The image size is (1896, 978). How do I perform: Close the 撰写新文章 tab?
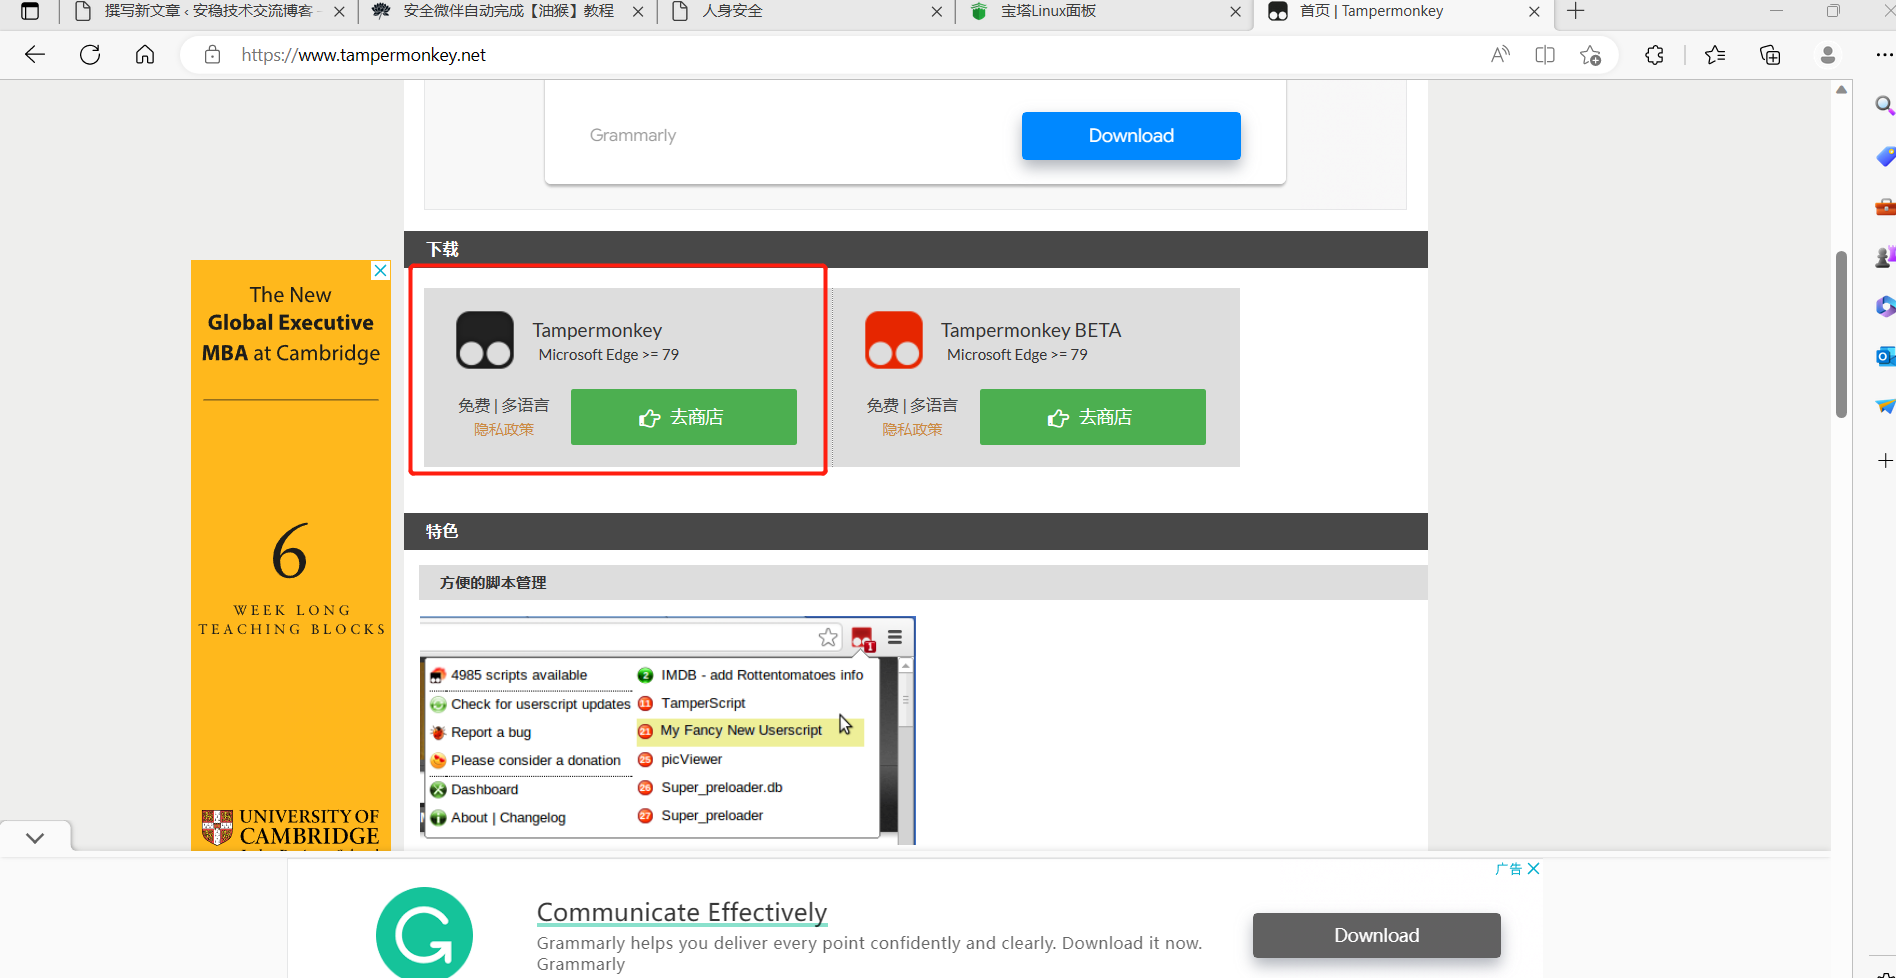click(x=339, y=12)
